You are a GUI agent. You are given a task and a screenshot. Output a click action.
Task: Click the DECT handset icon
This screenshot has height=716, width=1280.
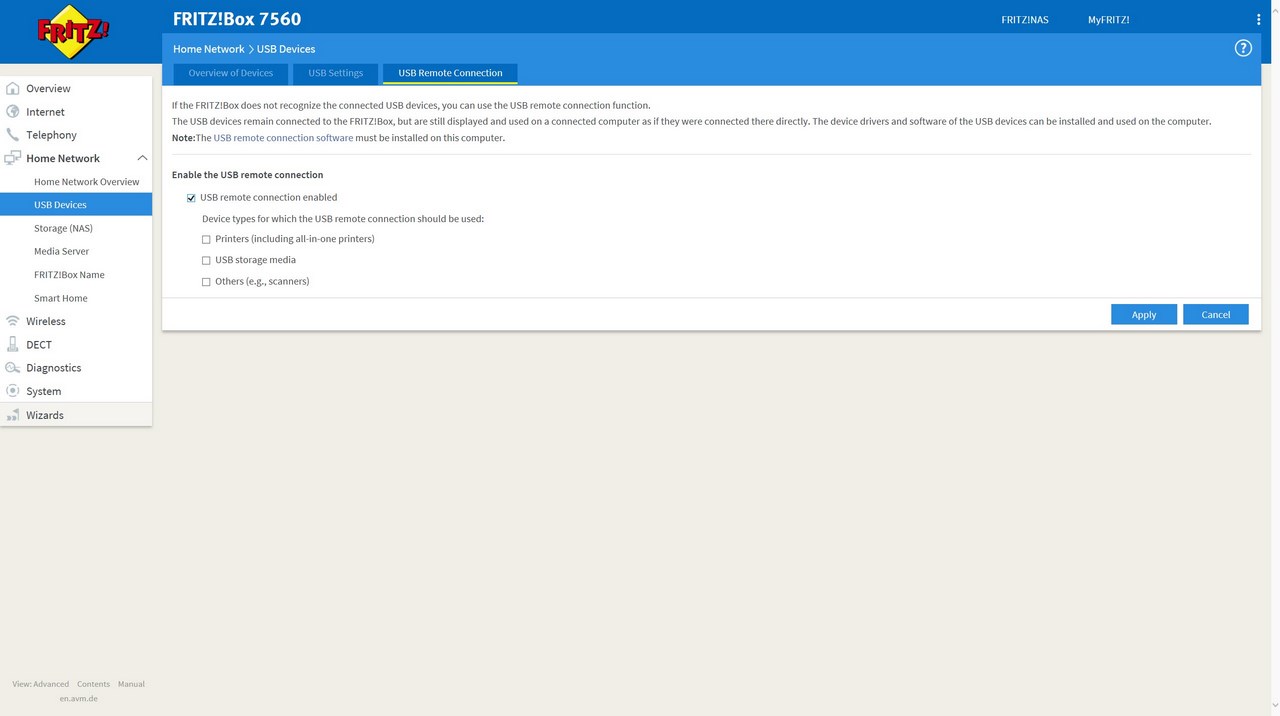12,344
